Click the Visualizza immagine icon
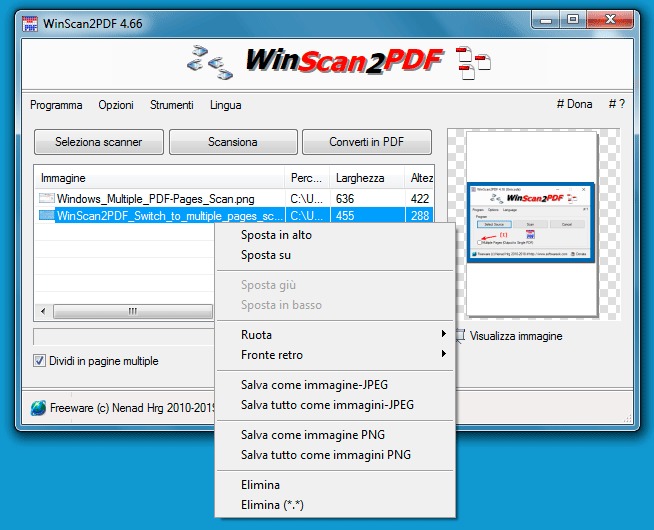This screenshot has width=654, height=530. coord(460,336)
